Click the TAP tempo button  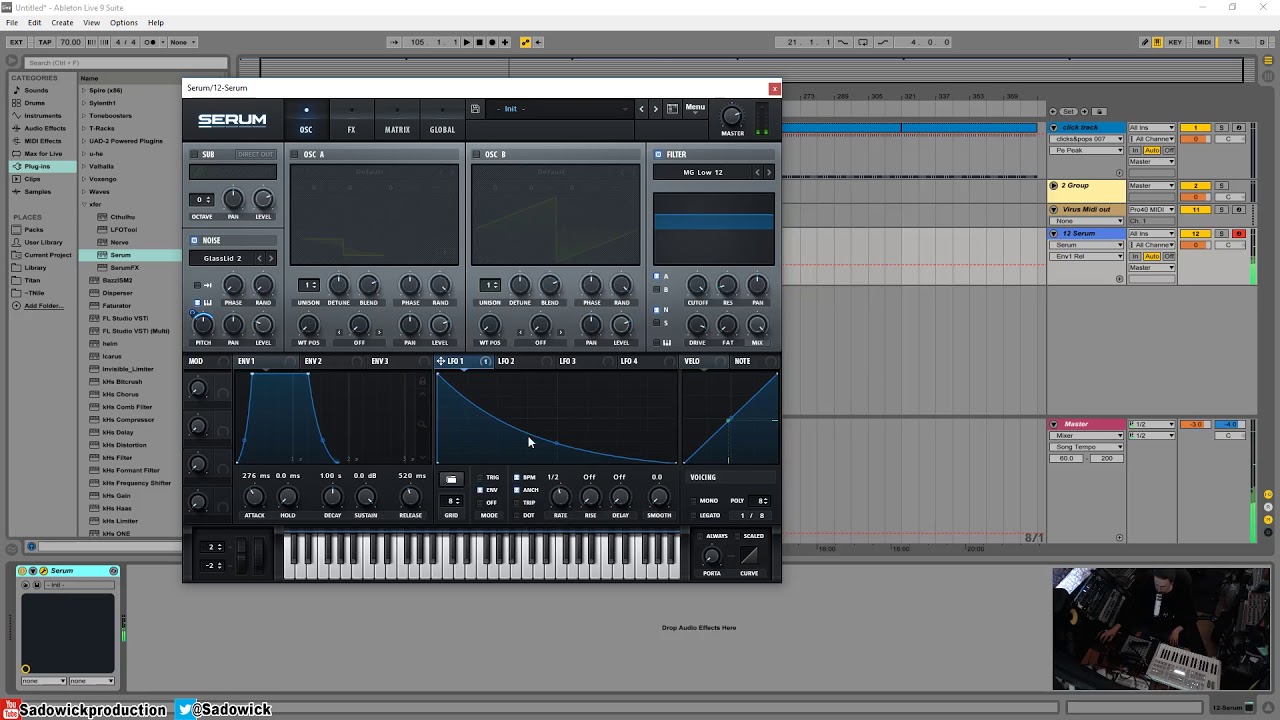tap(45, 42)
